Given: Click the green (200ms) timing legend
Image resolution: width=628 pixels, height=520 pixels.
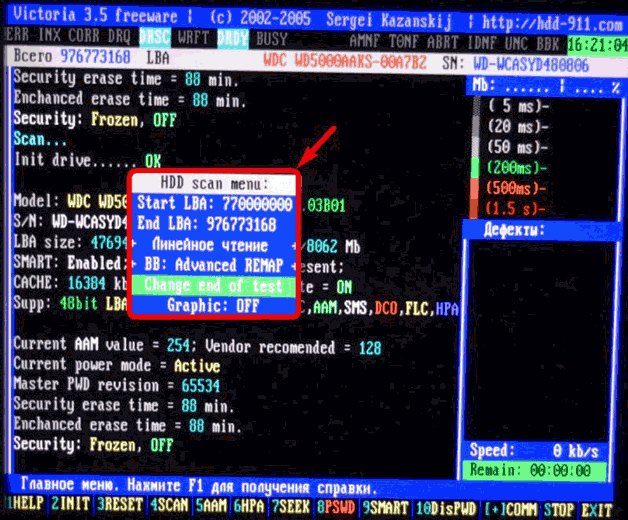Looking at the screenshot, I should [x=517, y=167].
